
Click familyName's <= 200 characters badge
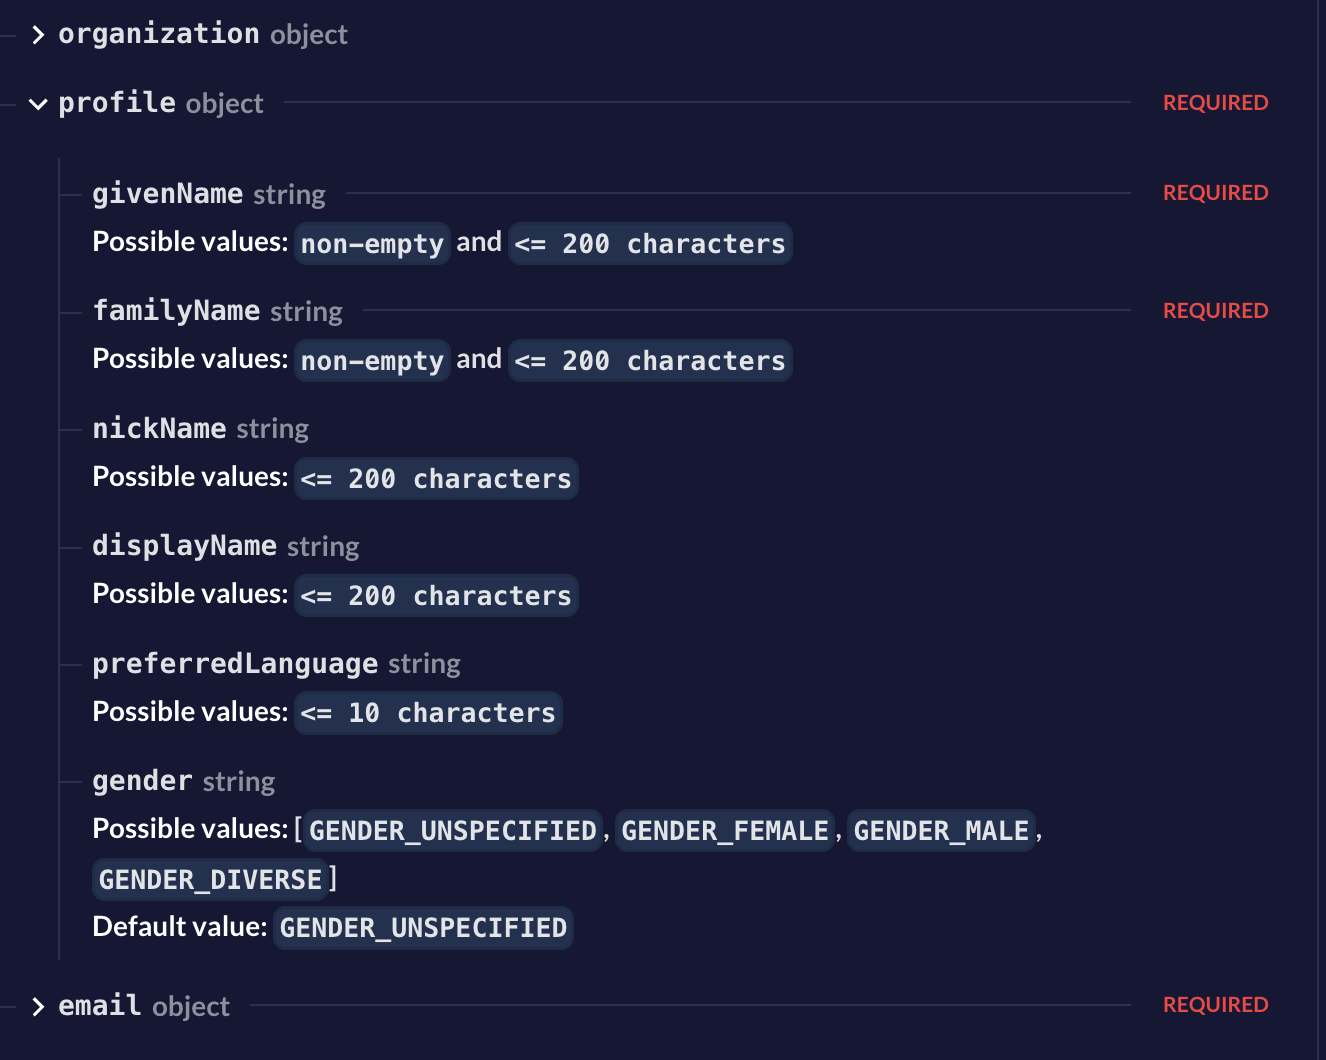[650, 361]
